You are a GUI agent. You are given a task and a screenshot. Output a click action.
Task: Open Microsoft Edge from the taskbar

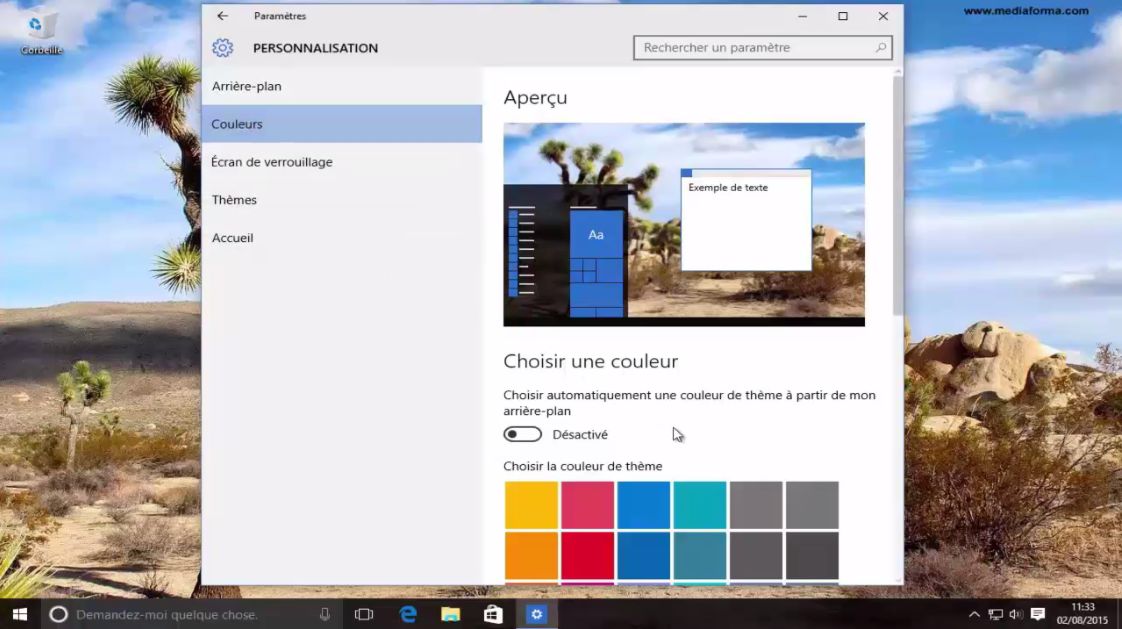click(x=407, y=614)
